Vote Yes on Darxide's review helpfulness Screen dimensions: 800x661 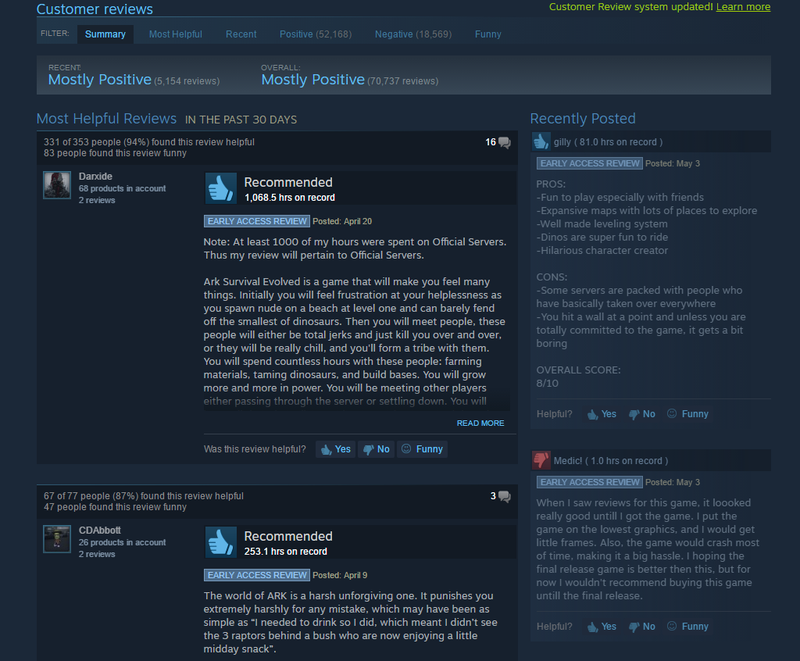point(335,449)
